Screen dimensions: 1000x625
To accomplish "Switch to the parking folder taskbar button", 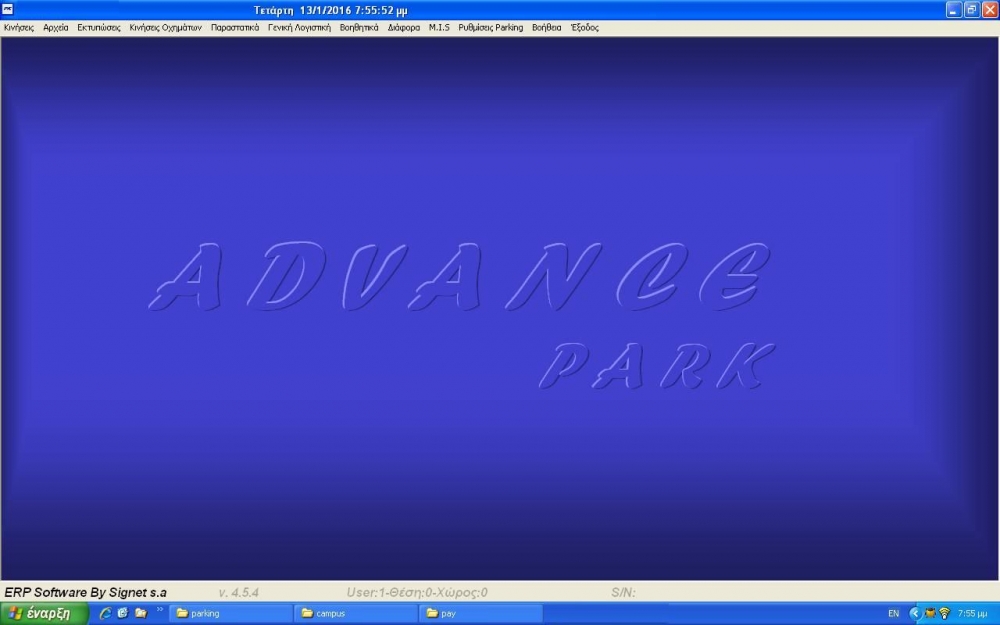I will tap(231, 614).
